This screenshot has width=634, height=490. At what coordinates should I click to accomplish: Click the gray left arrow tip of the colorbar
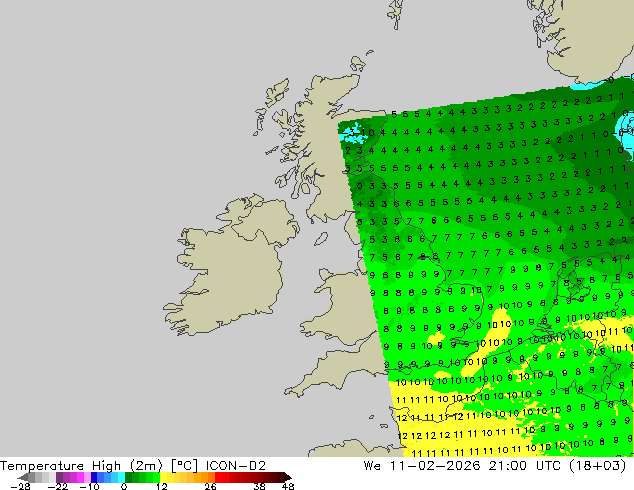23,477
